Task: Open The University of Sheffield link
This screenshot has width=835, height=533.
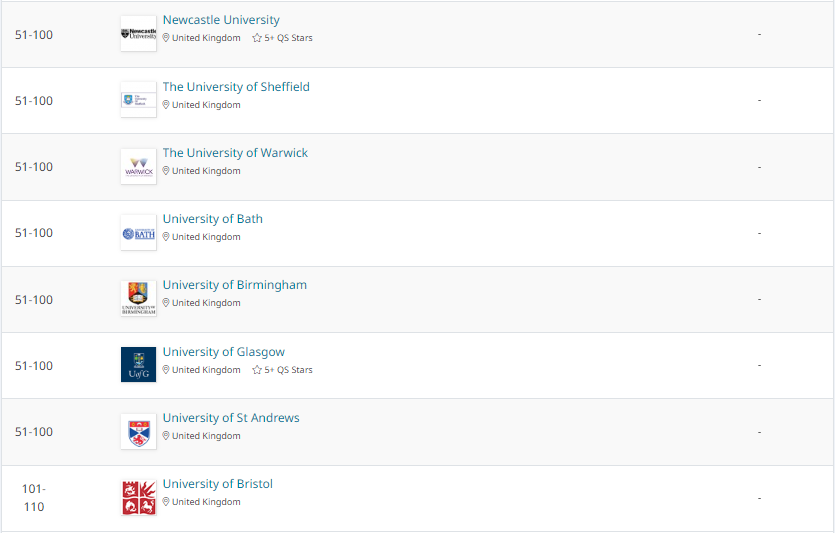Action: pyautogui.click(x=236, y=87)
